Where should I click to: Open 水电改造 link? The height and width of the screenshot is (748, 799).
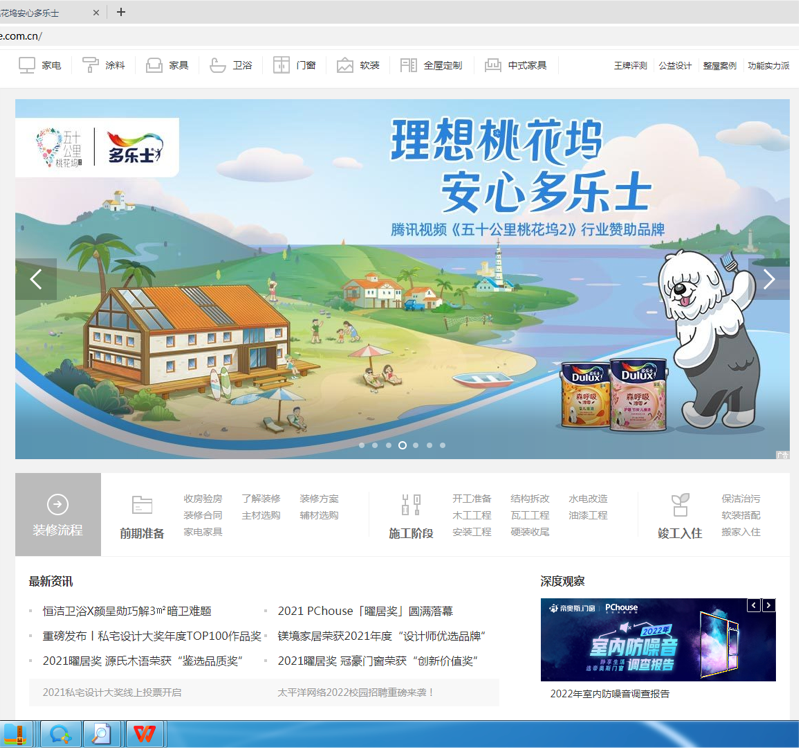[x=588, y=499]
